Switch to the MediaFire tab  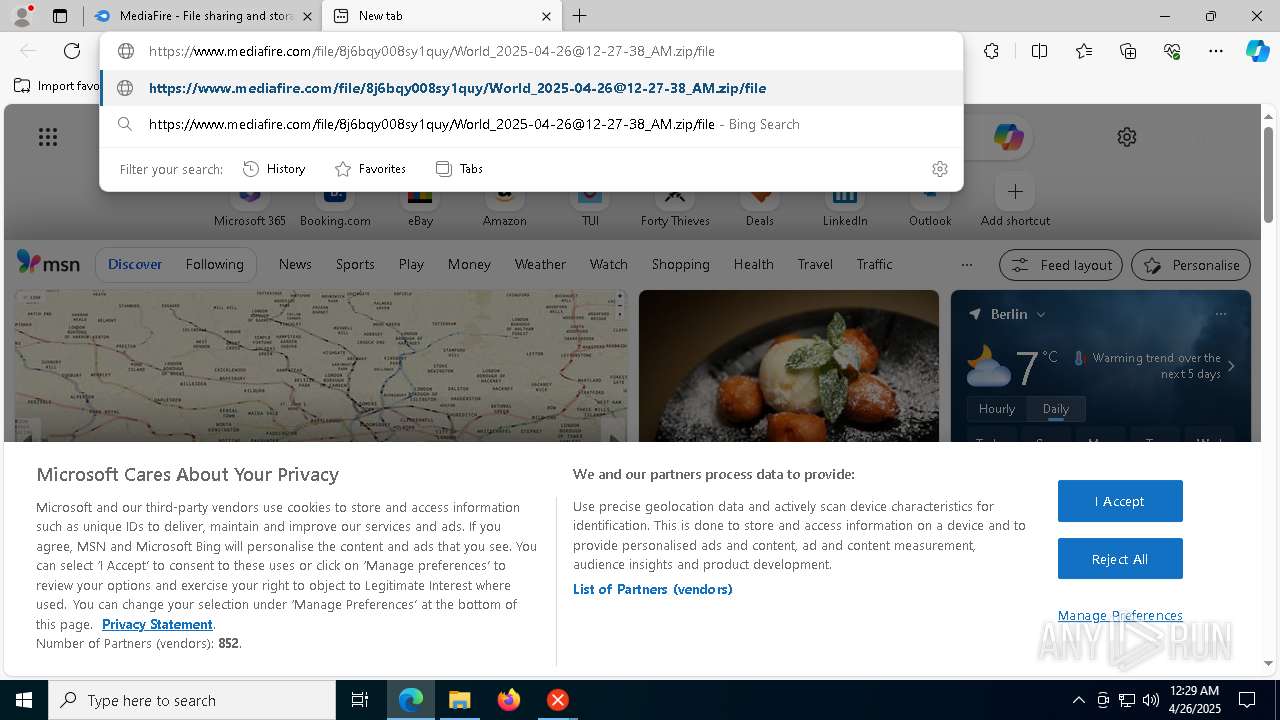(x=203, y=16)
